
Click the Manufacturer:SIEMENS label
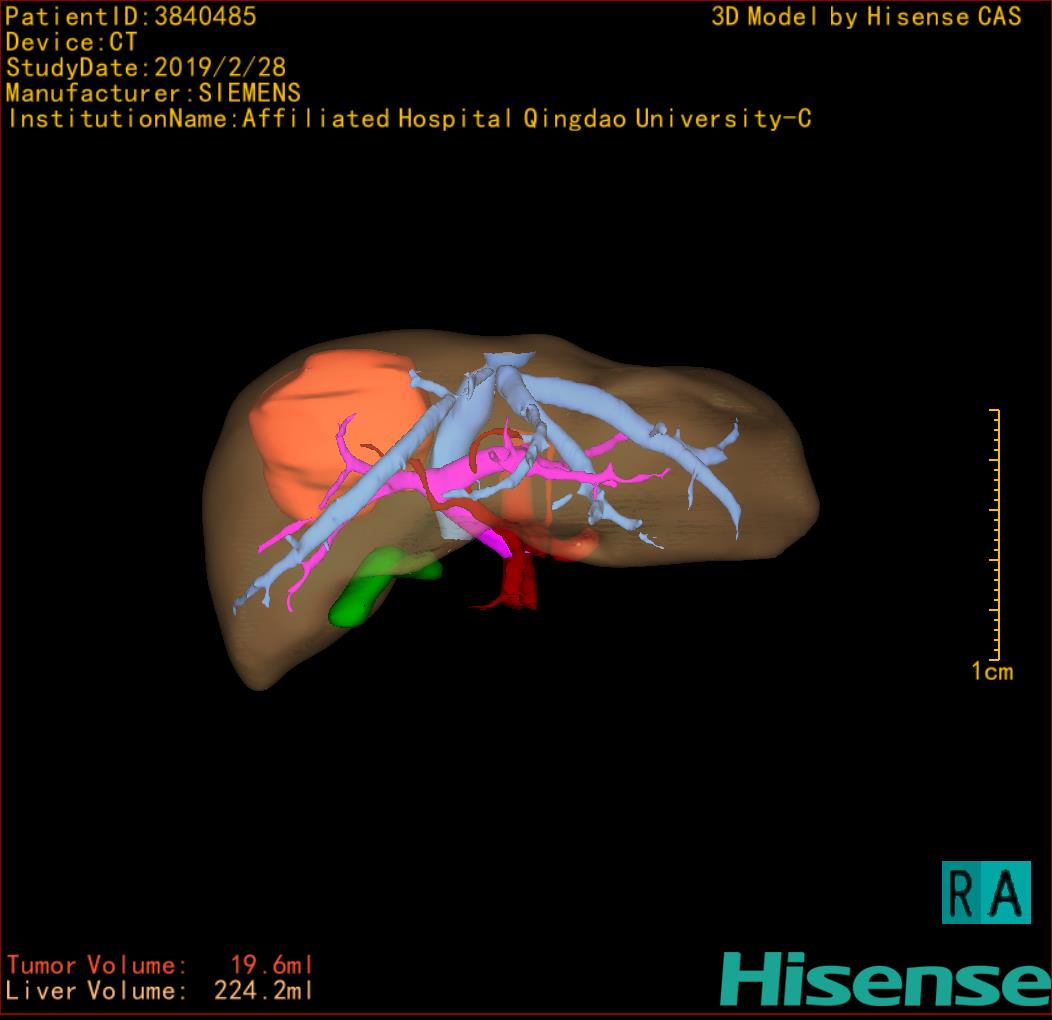pos(152,93)
